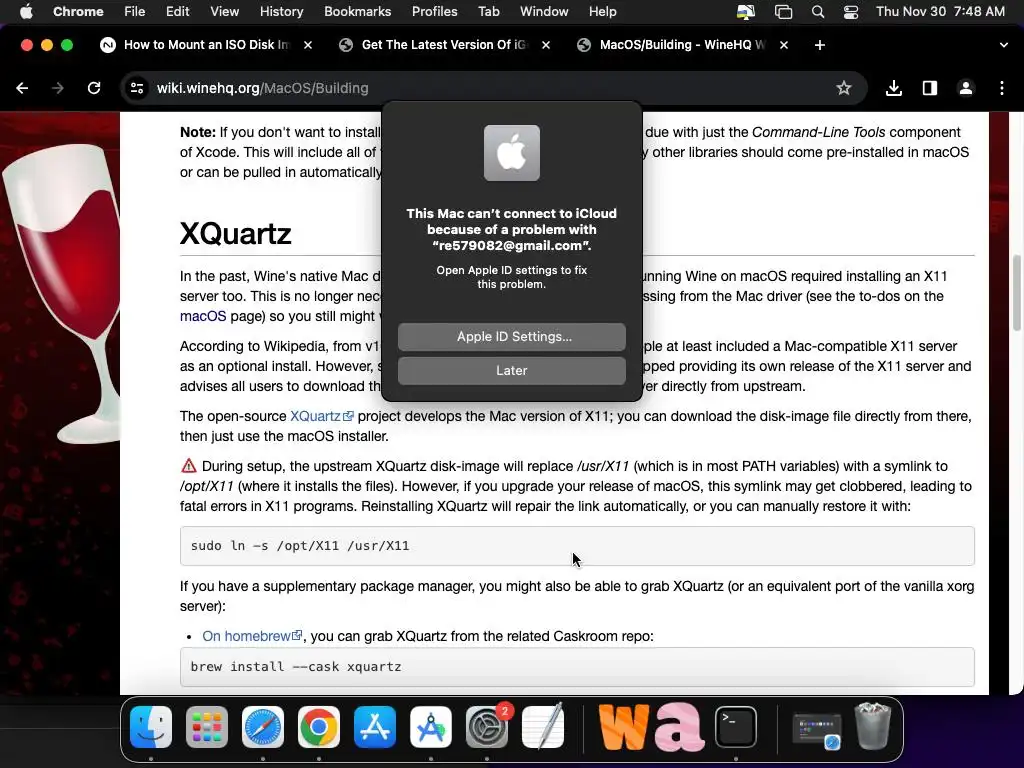Open the View menu
Screen dimensions: 1024x768
point(224,11)
